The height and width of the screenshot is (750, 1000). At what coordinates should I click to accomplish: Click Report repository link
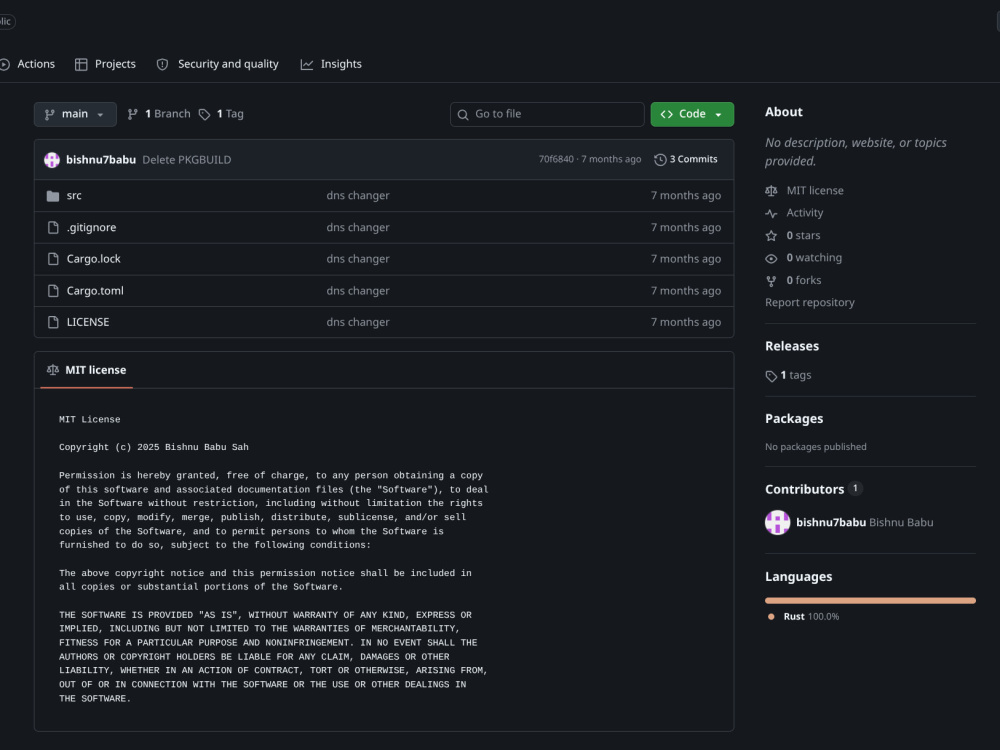(810, 302)
